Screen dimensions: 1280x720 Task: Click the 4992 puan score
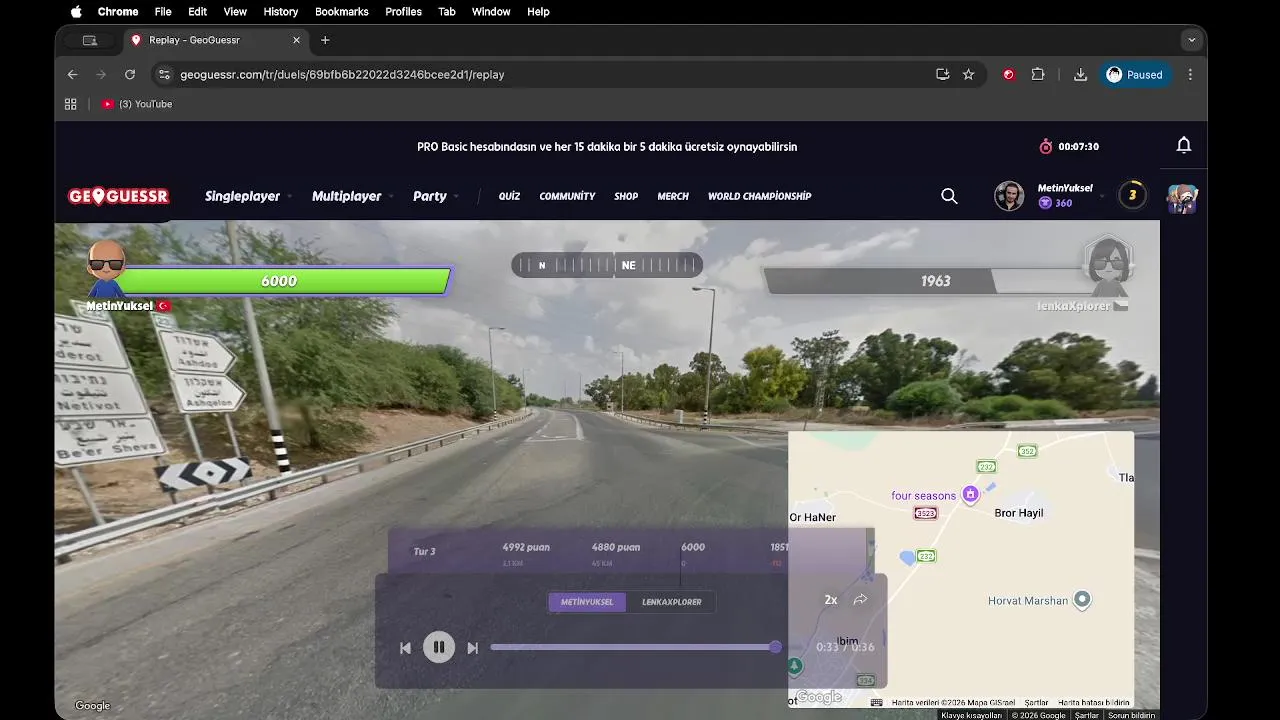point(526,547)
